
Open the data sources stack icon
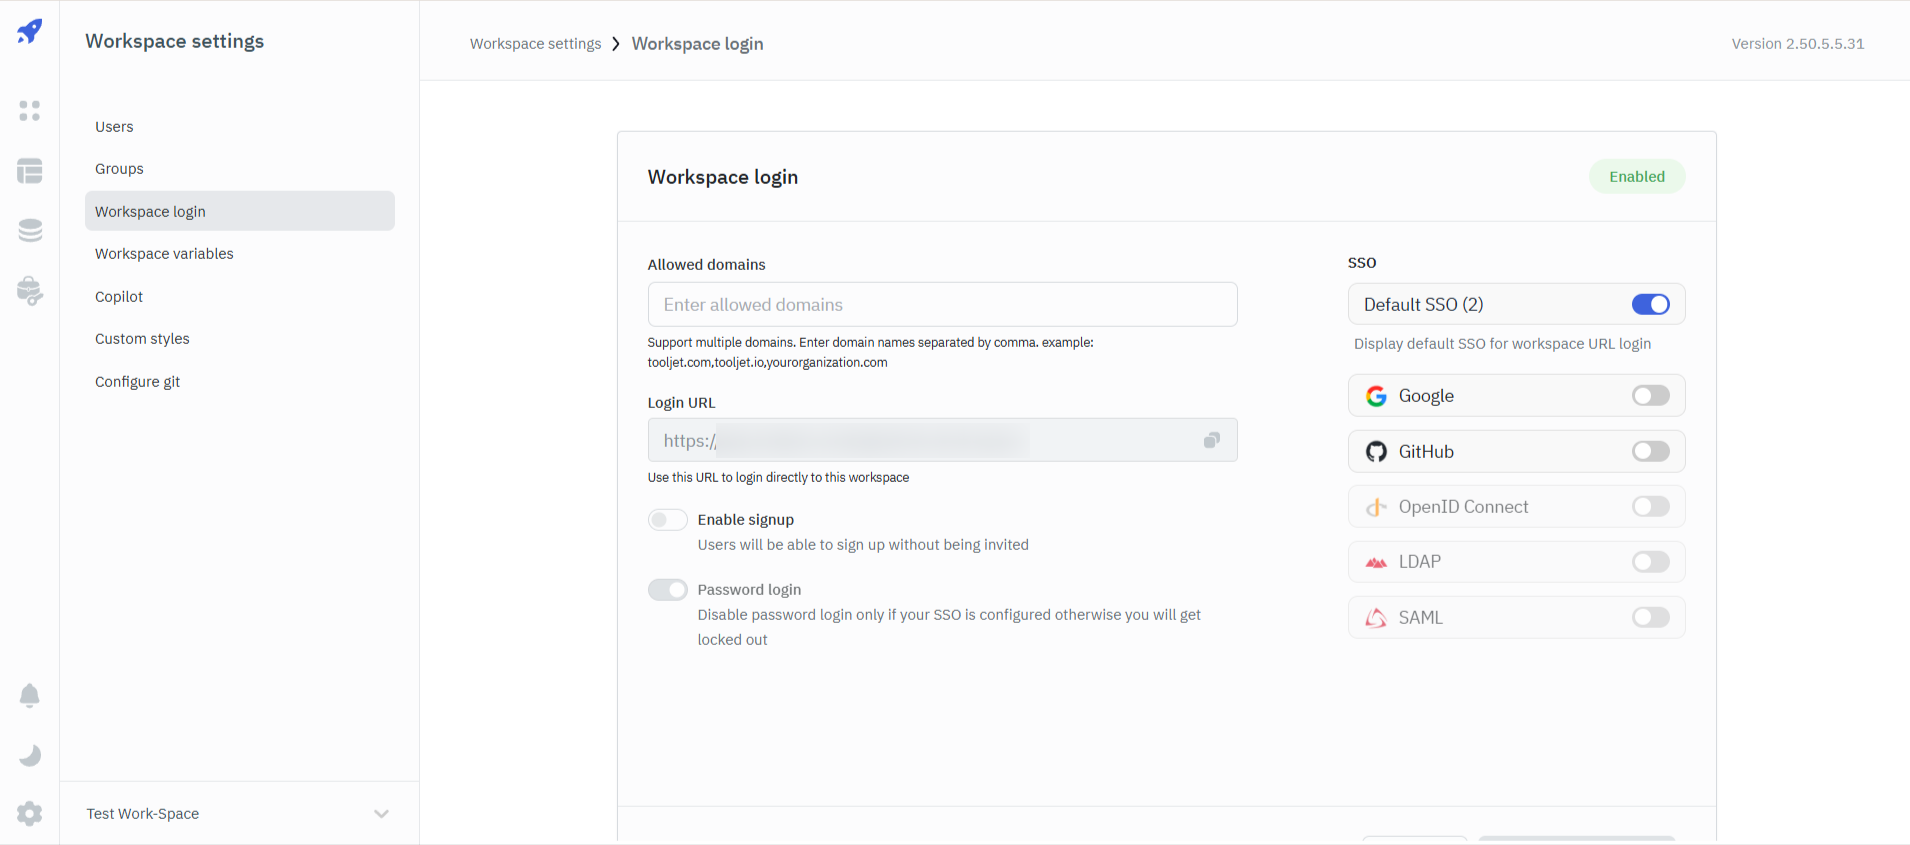30,231
